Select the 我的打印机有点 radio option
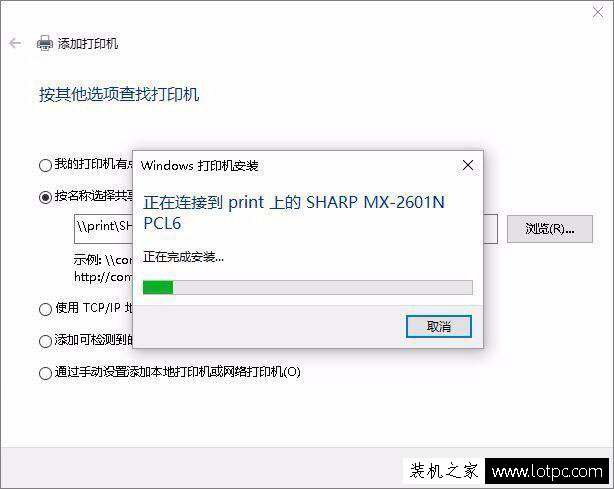The width and height of the screenshot is (614, 489). 45,165
